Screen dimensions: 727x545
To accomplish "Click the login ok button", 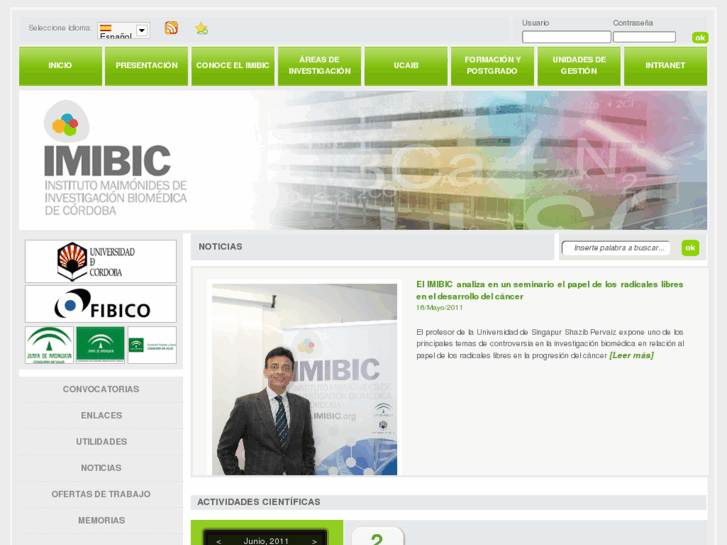I will [x=700, y=38].
